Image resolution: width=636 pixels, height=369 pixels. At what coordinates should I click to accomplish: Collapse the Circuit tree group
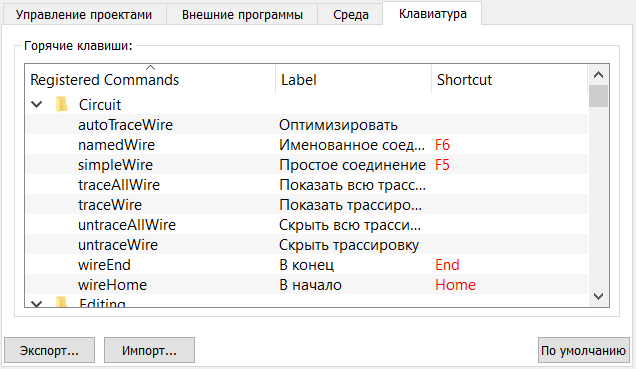pyautogui.click(x=37, y=105)
